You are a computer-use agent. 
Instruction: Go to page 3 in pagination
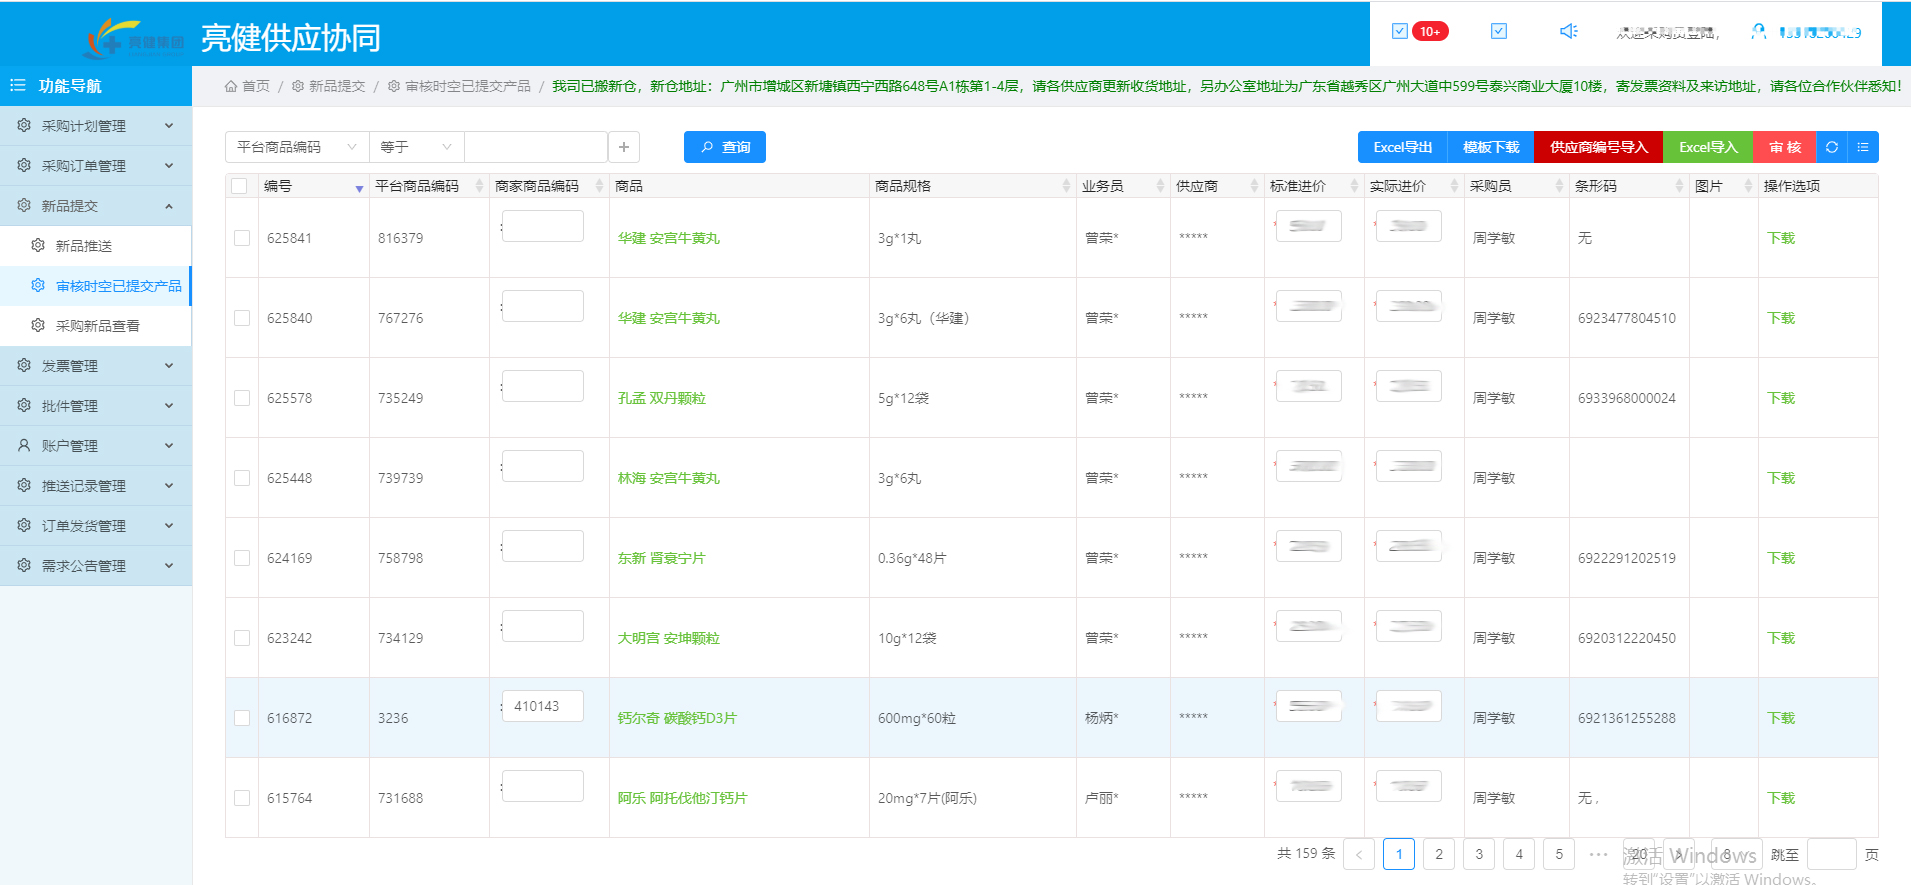[1479, 854]
